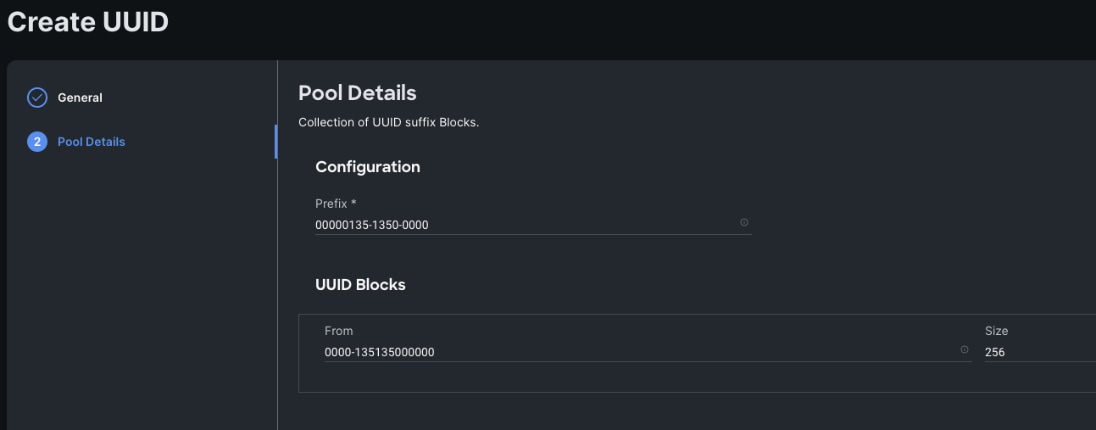Click the Configuration subsection heading
The image size is (1096, 430).
(367, 167)
